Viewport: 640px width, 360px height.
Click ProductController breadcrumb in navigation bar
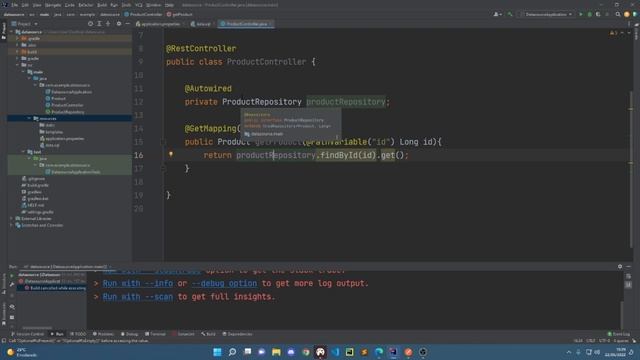pos(143,14)
